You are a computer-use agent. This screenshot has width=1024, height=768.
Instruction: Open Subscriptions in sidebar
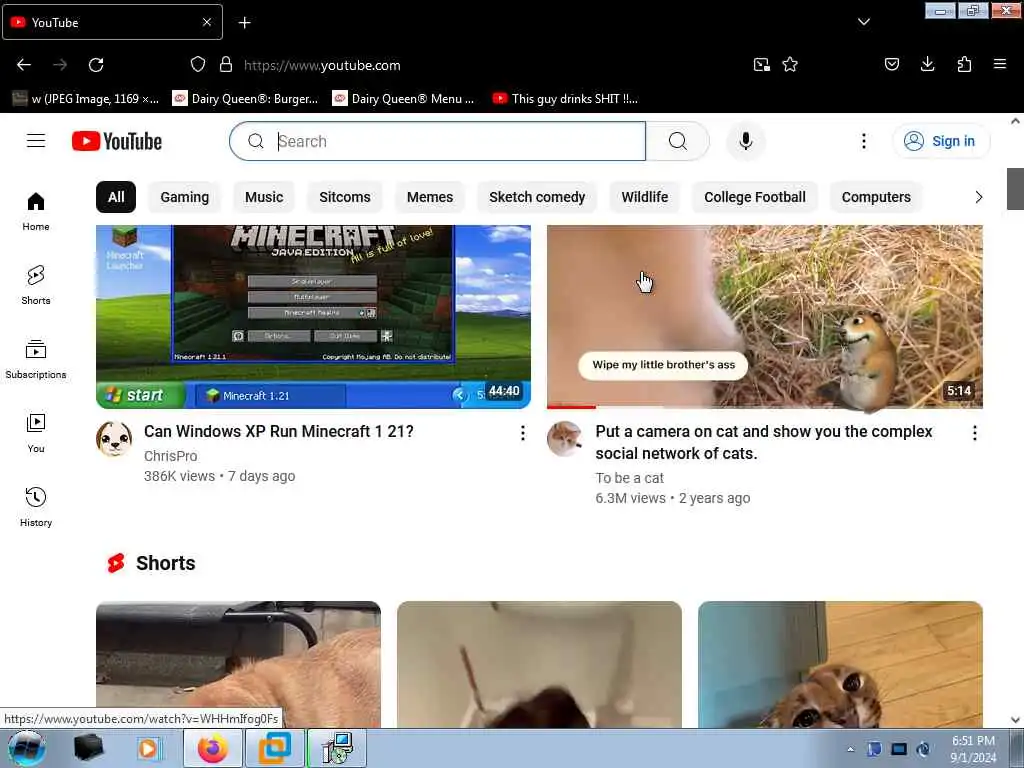point(36,359)
